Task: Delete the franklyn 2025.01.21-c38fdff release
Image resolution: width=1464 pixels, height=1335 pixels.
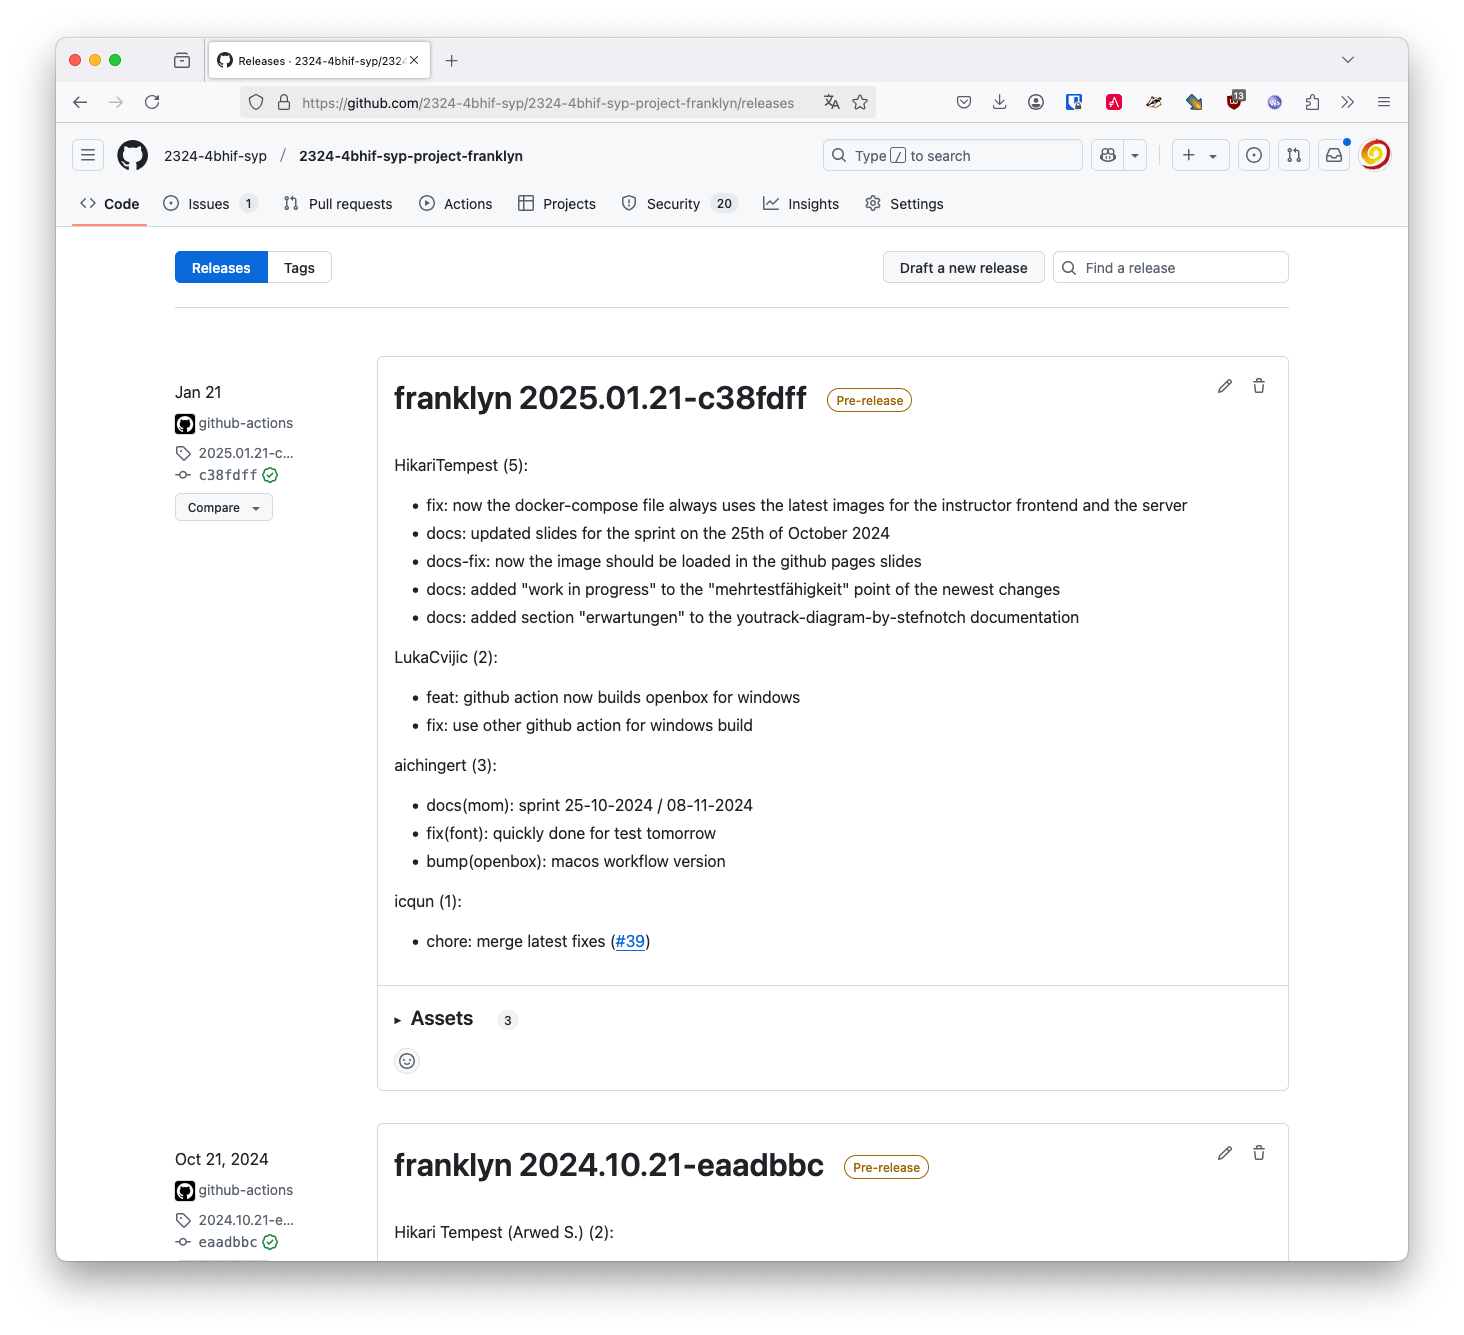Action: pos(1259,386)
